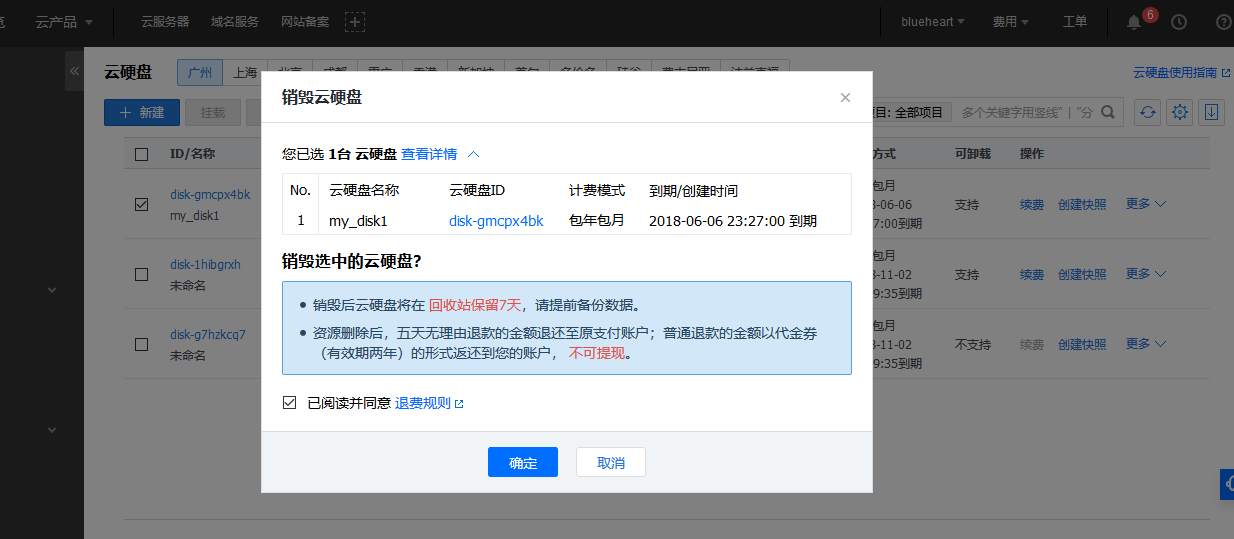Click the clock icon in top bar
The height and width of the screenshot is (539, 1234).
pos(1179,22)
